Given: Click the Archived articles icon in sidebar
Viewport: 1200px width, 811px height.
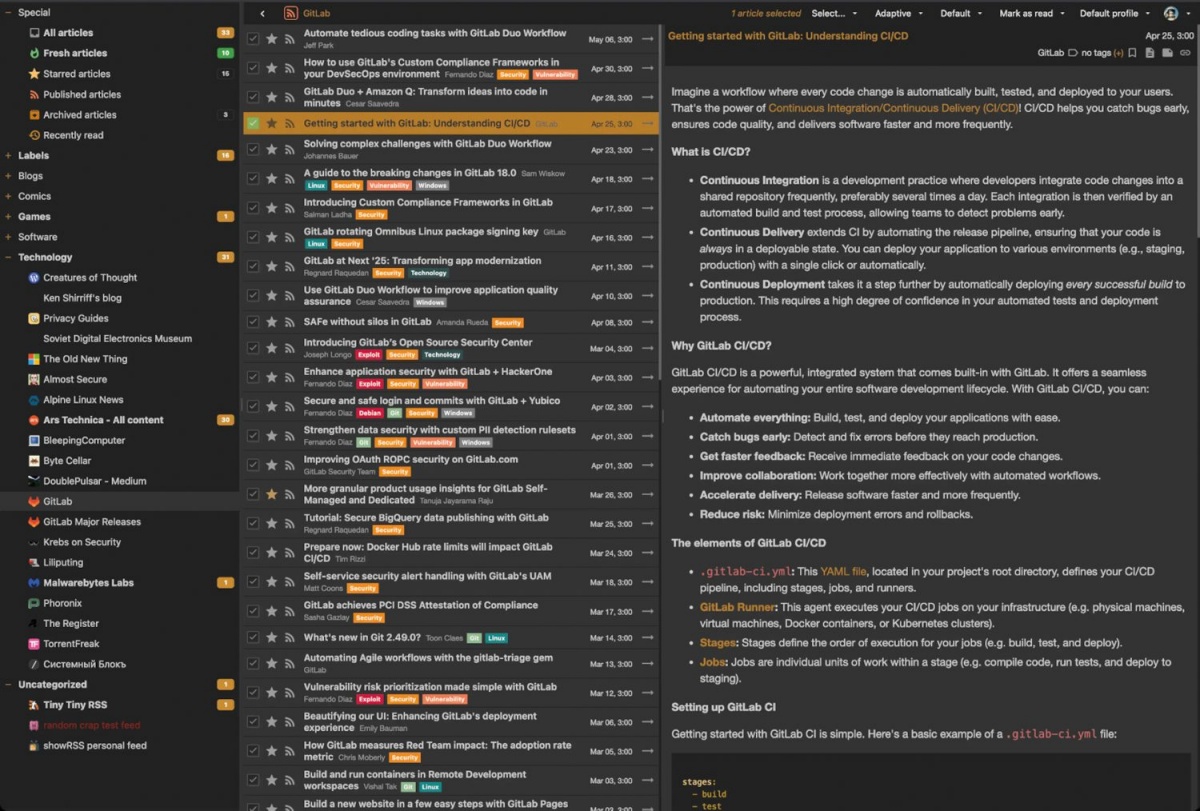Looking at the screenshot, I should coord(34,115).
